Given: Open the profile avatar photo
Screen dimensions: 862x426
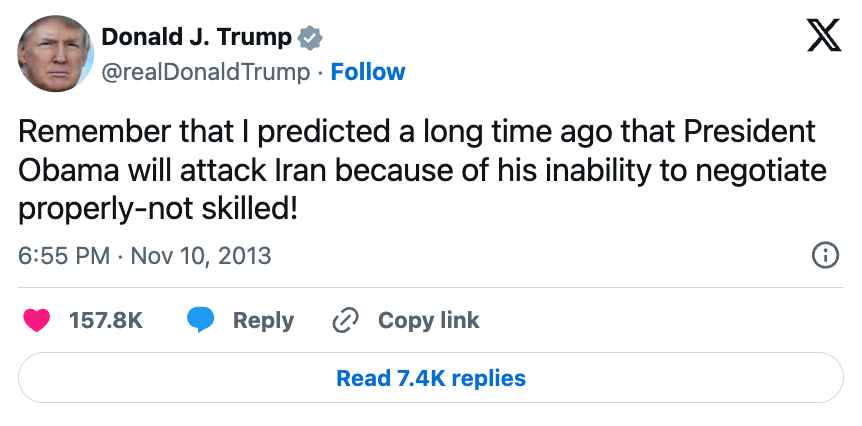Looking at the screenshot, I should 57,54.
